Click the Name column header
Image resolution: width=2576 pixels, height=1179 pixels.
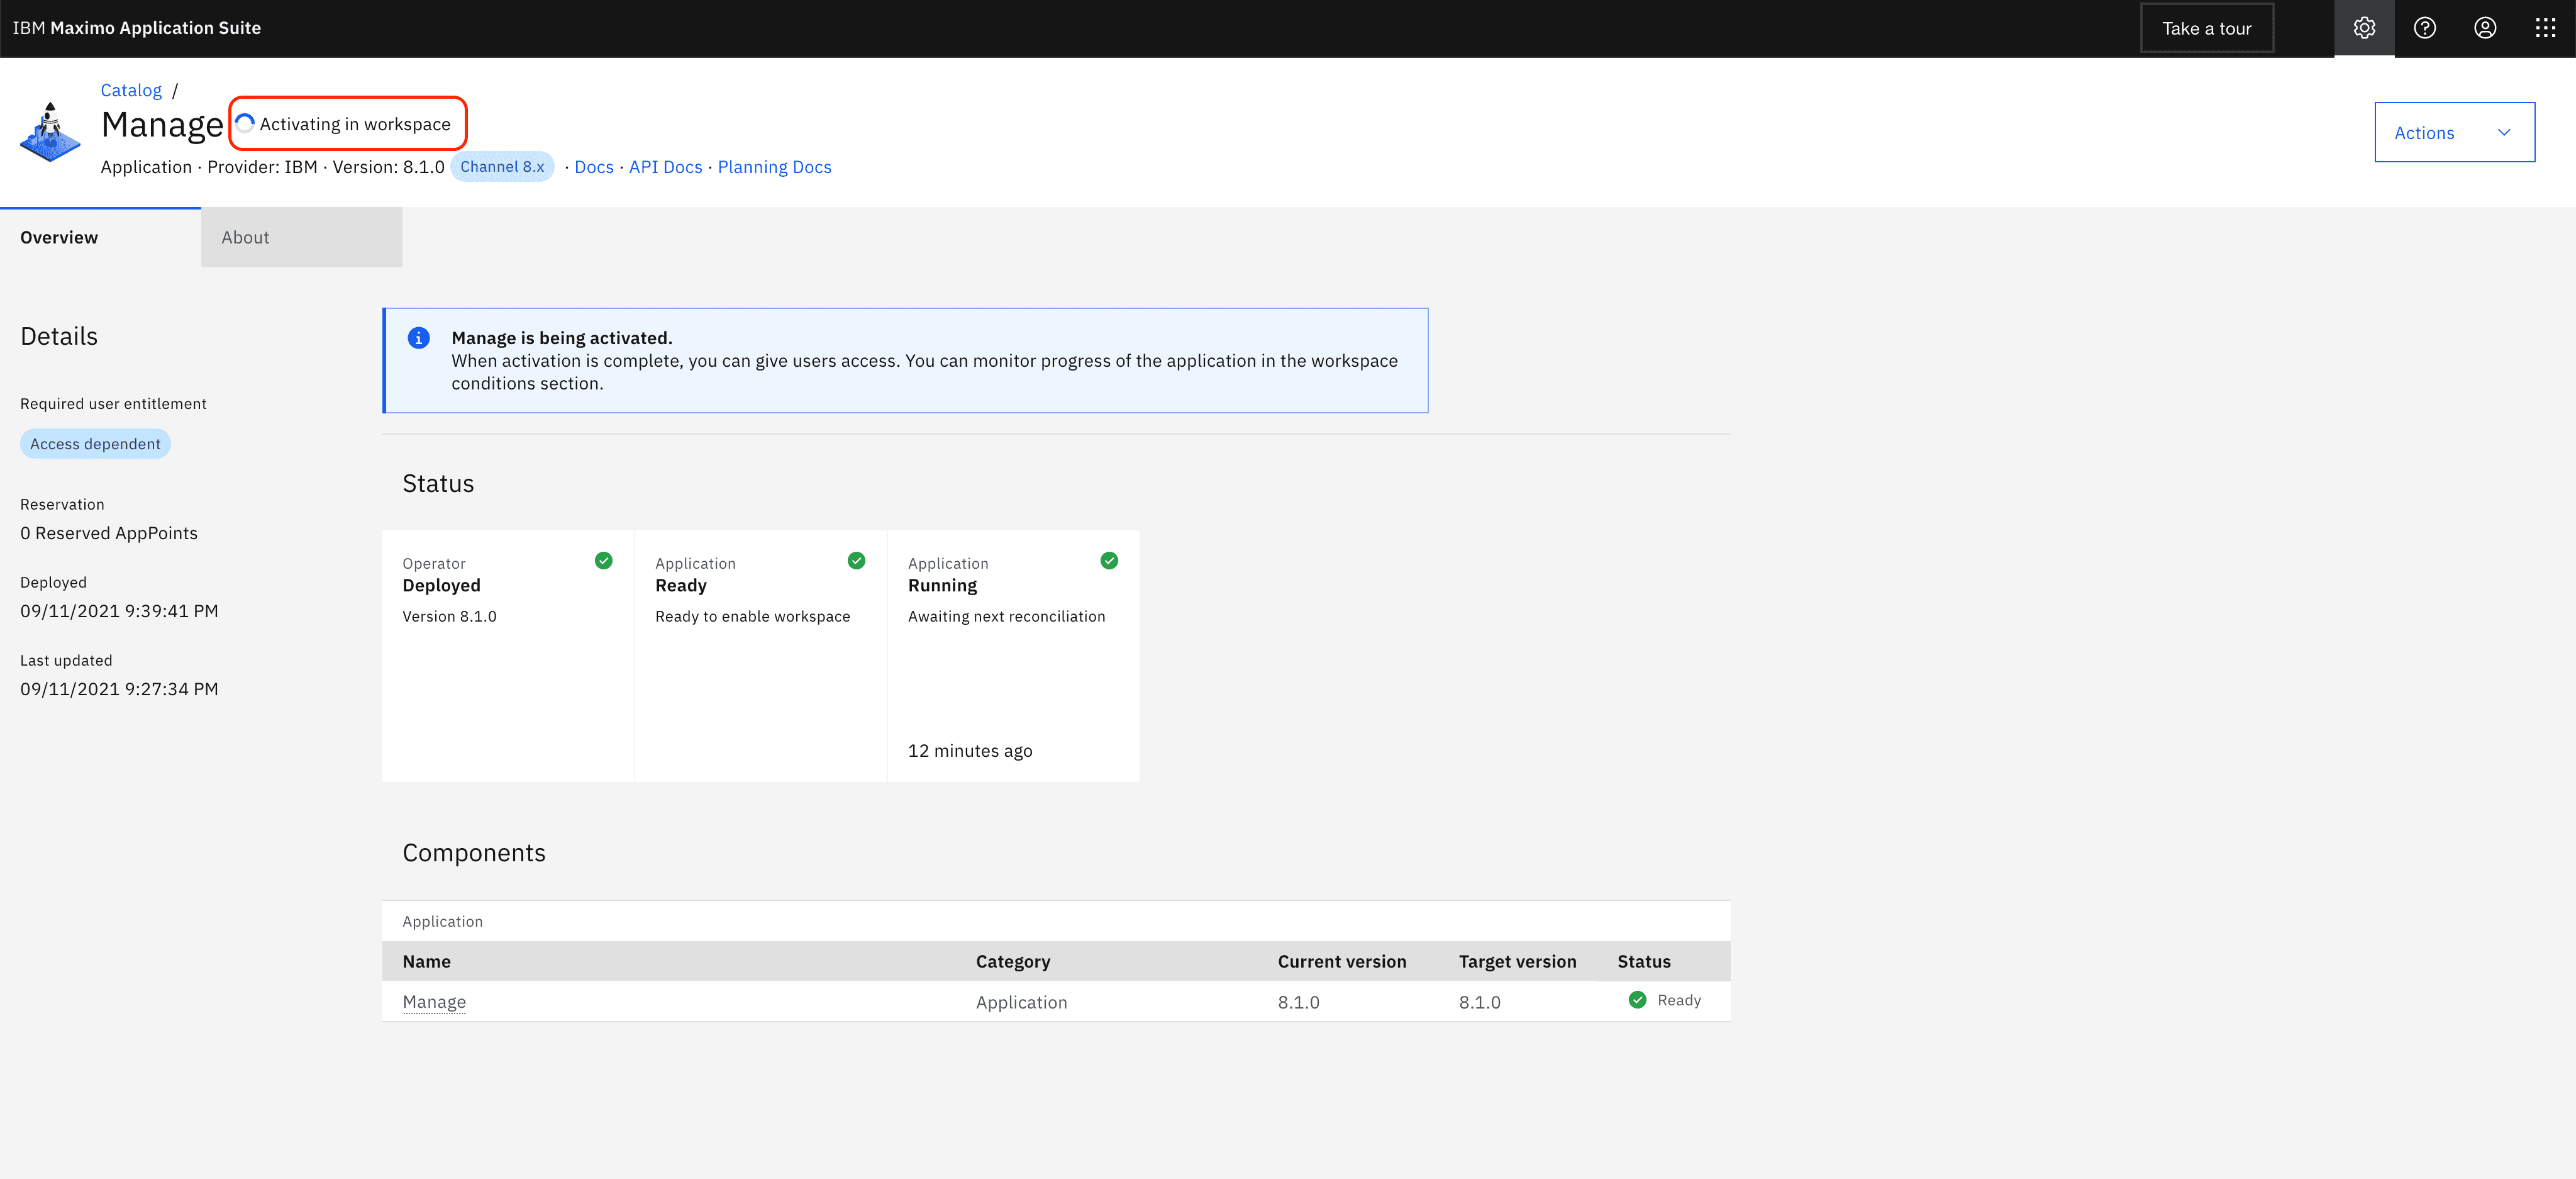[x=426, y=961]
